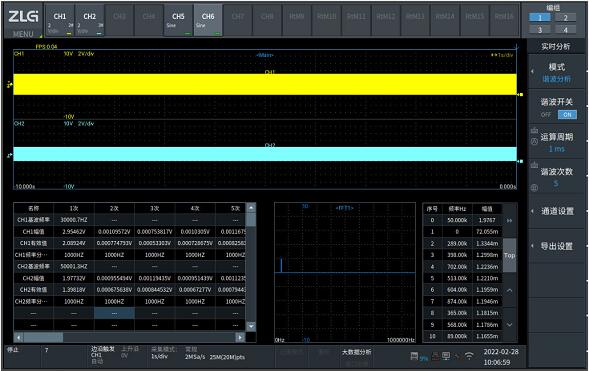Screen dimensions: 589x371
Task: Click the storage save icon in status bar
Action: [414, 356]
